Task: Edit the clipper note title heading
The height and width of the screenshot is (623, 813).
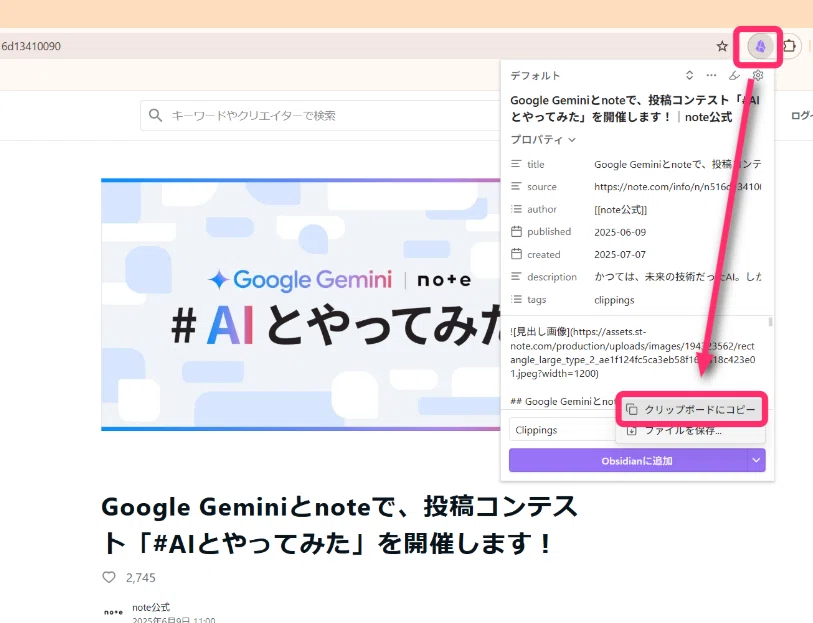Action: coord(635,108)
